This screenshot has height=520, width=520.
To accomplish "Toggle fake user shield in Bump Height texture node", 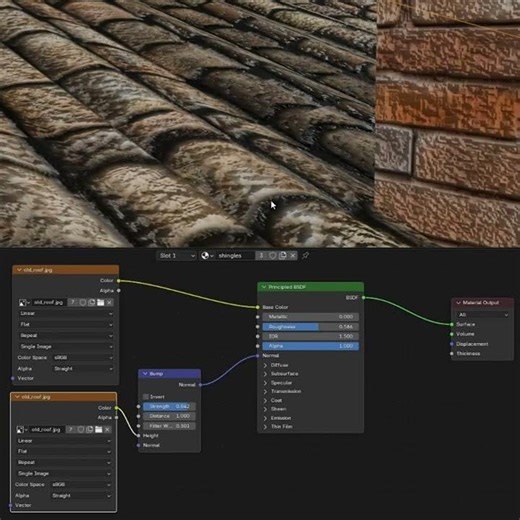I will pos(80,430).
